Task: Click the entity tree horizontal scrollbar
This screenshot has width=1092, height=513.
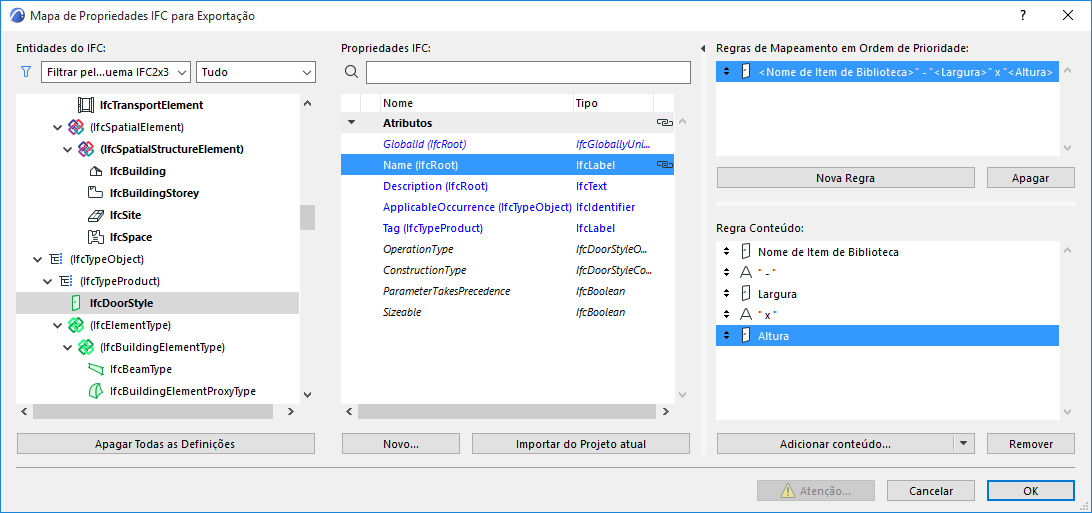Action: (153, 411)
